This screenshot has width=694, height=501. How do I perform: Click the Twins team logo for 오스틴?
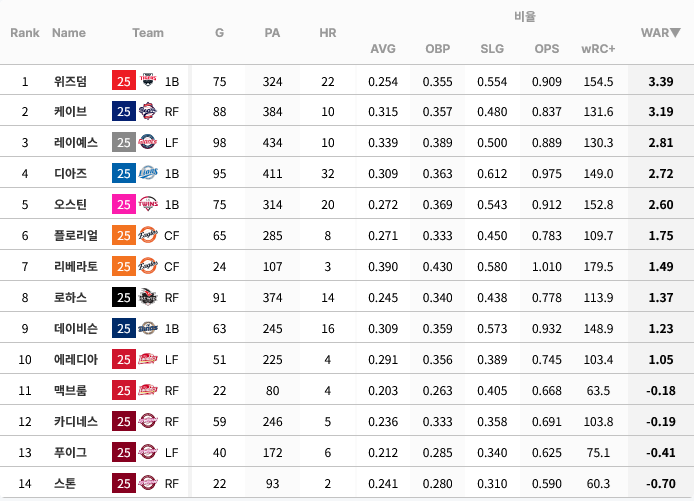tap(148, 204)
